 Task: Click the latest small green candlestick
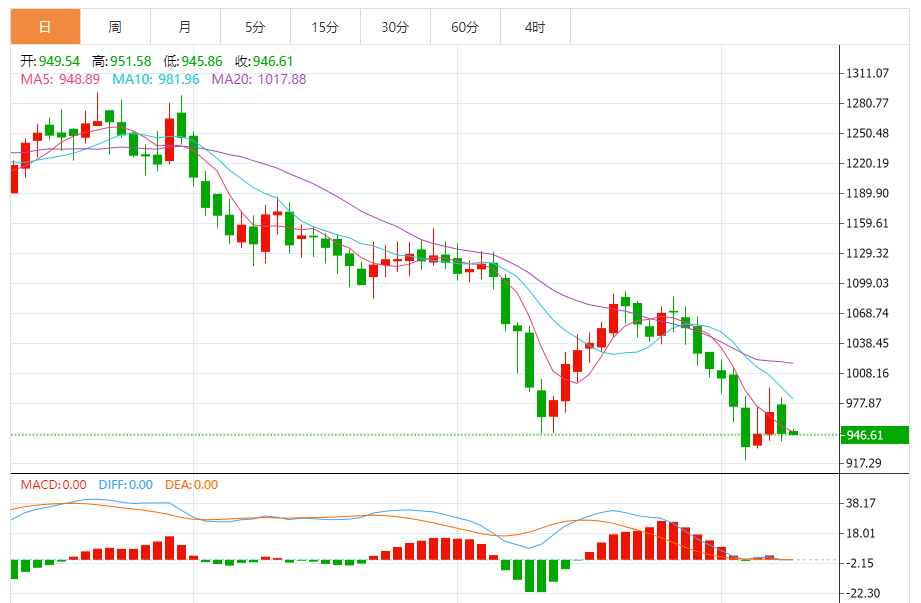[794, 433]
